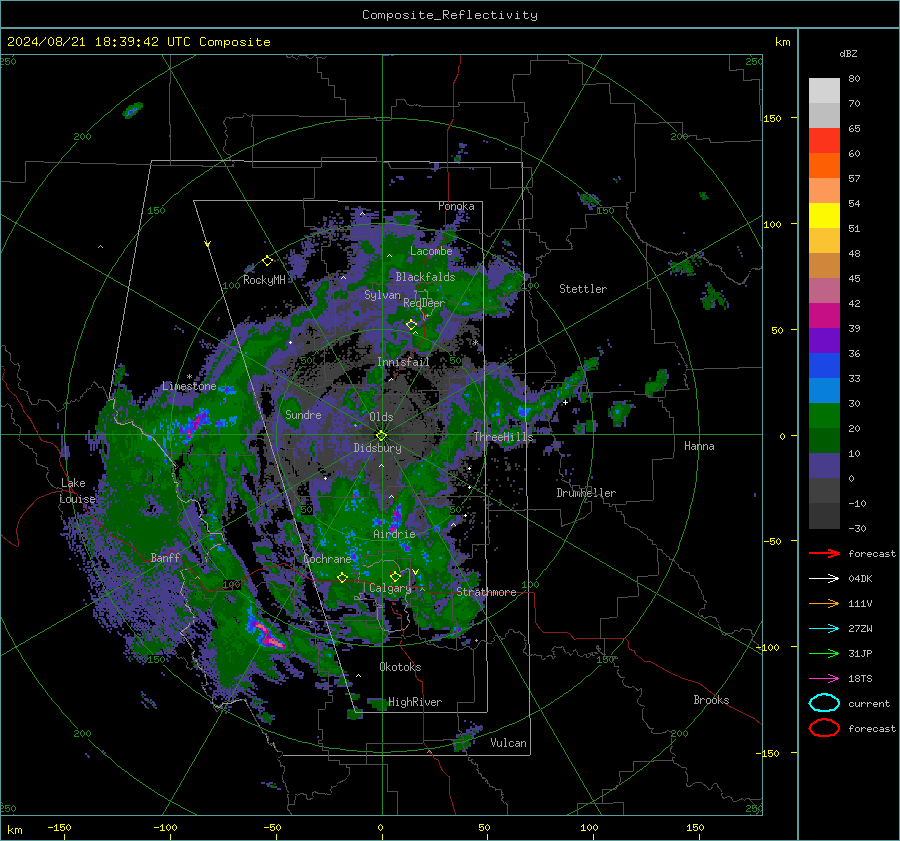Click the Composite_Reflectivity title
This screenshot has height=841, width=900.
coord(450,15)
